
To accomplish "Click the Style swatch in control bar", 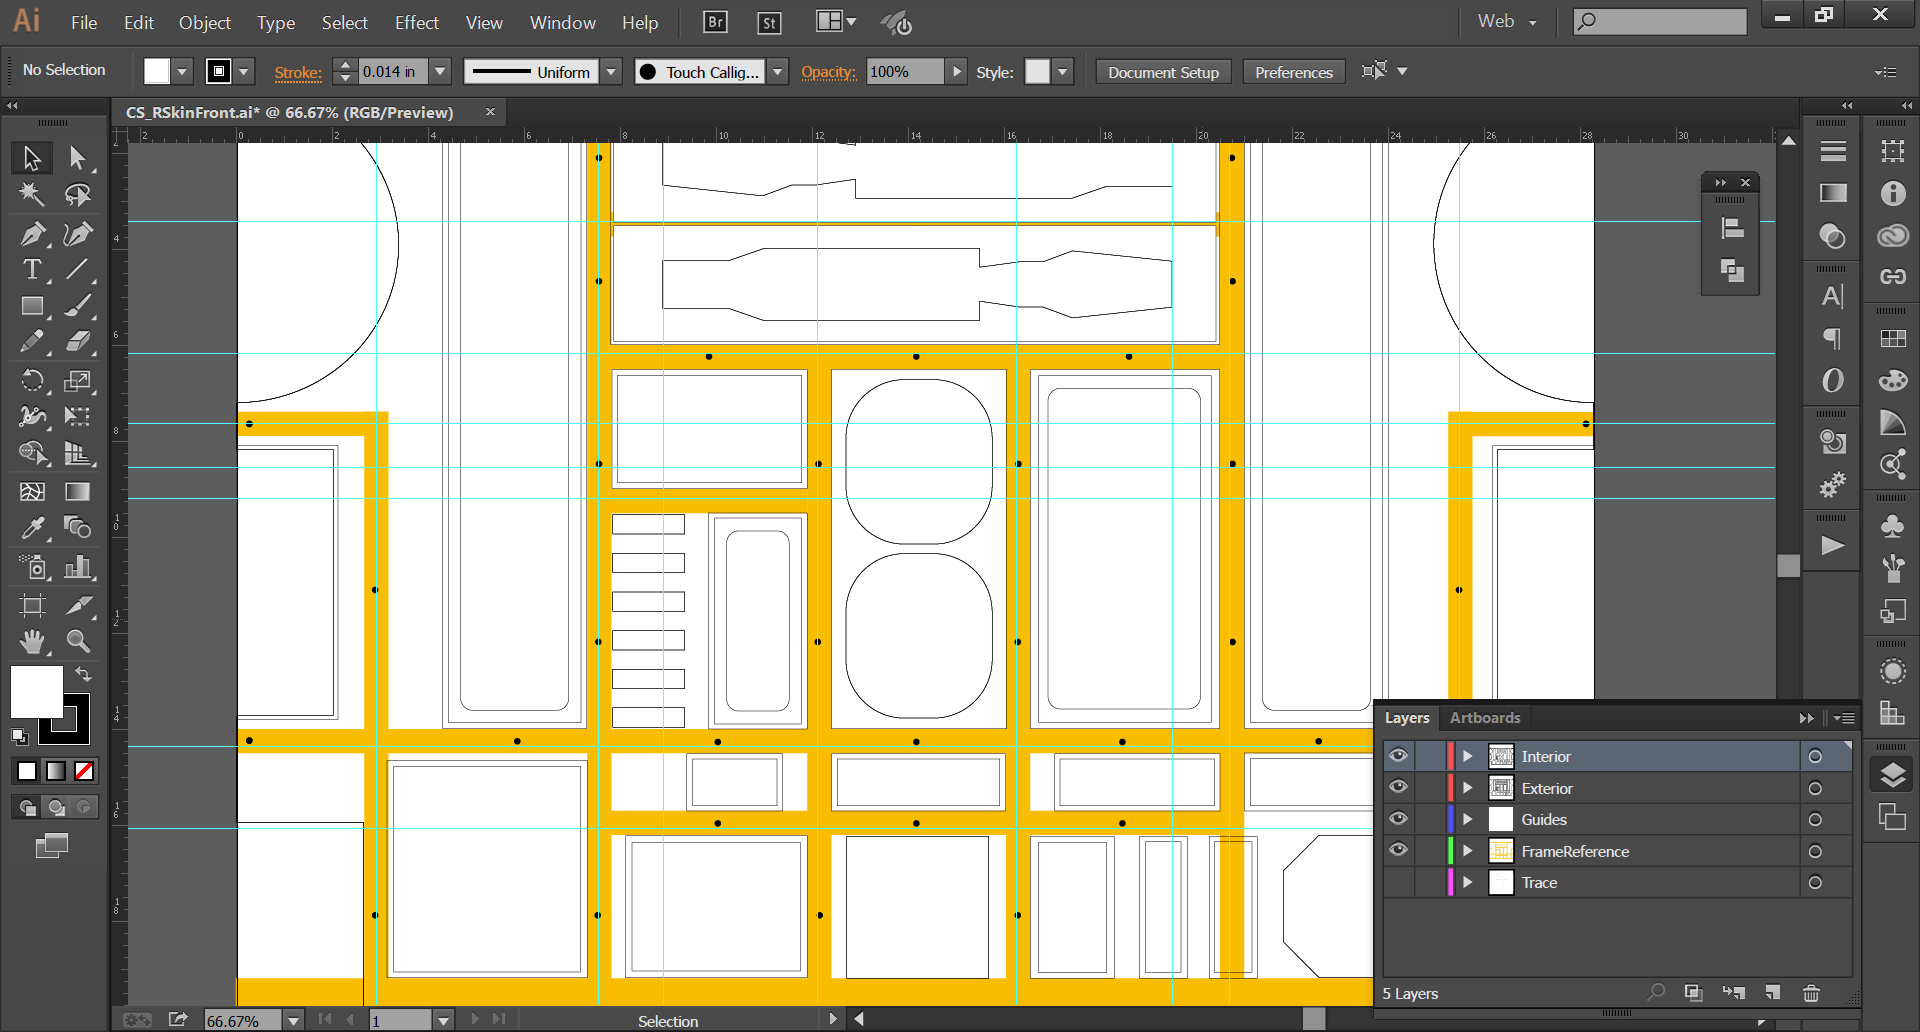I will click(x=1038, y=71).
